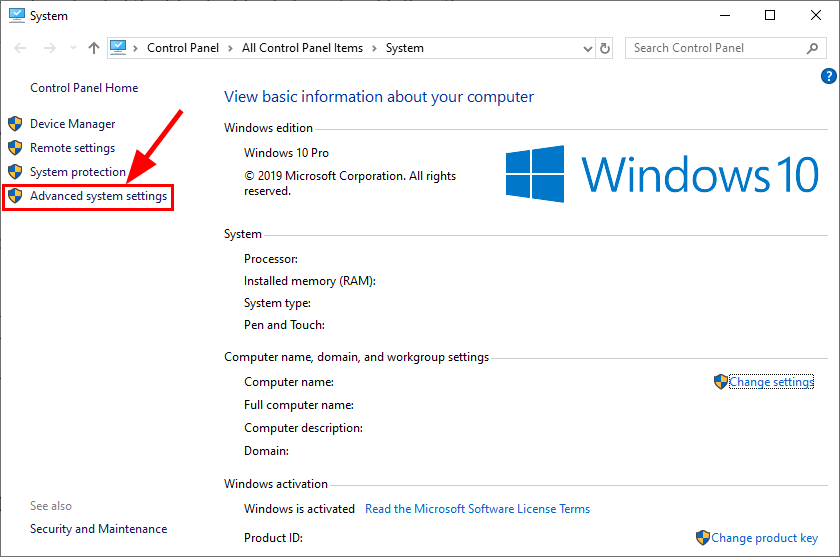Read the Microsoft Software License Terms
Viewport: 840px width, 557px height.
pos(477,509)
